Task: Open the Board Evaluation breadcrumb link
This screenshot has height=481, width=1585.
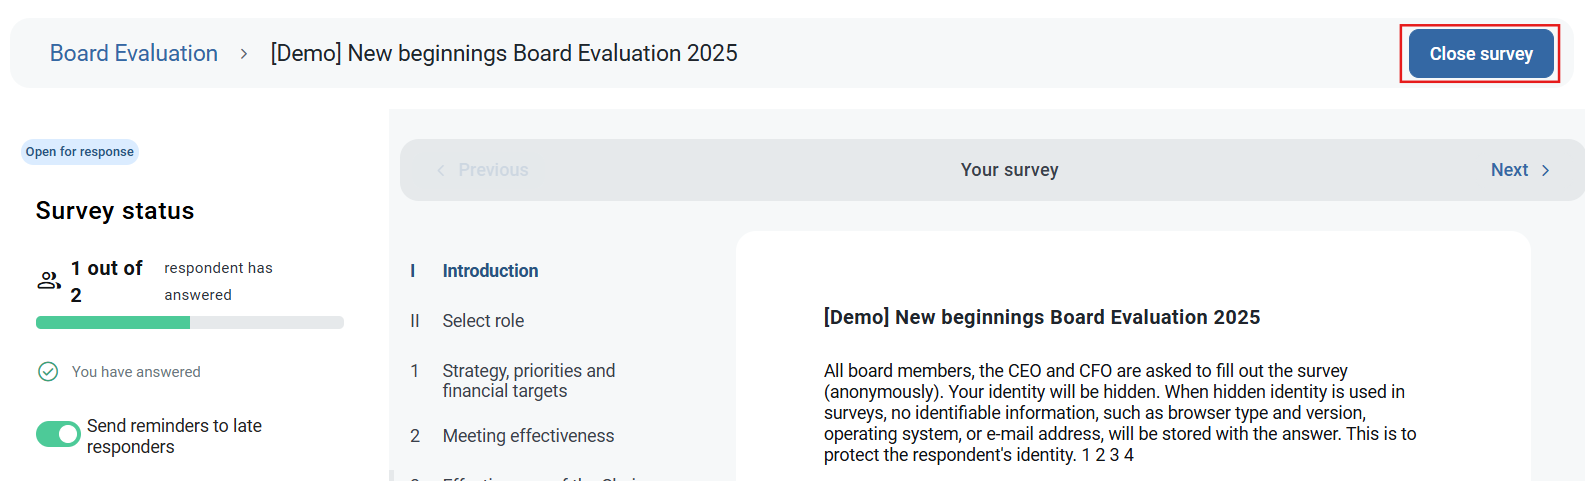Action: [x=134, y=53]
